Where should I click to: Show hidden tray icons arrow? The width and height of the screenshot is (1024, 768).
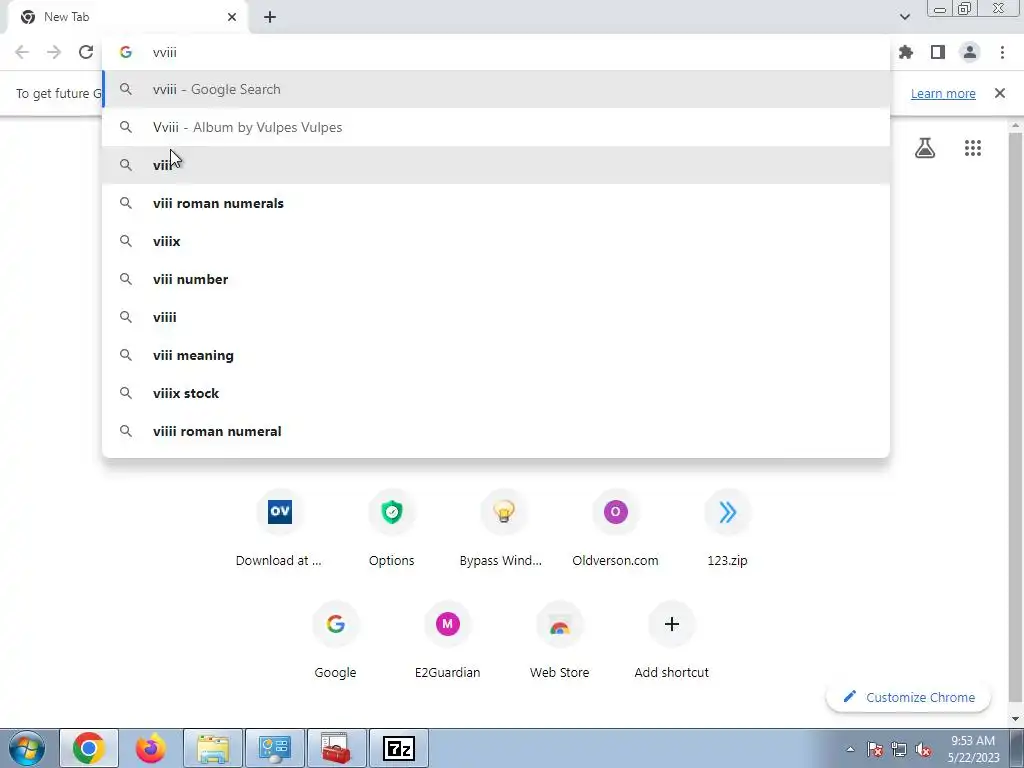click(x=850, y=749)
